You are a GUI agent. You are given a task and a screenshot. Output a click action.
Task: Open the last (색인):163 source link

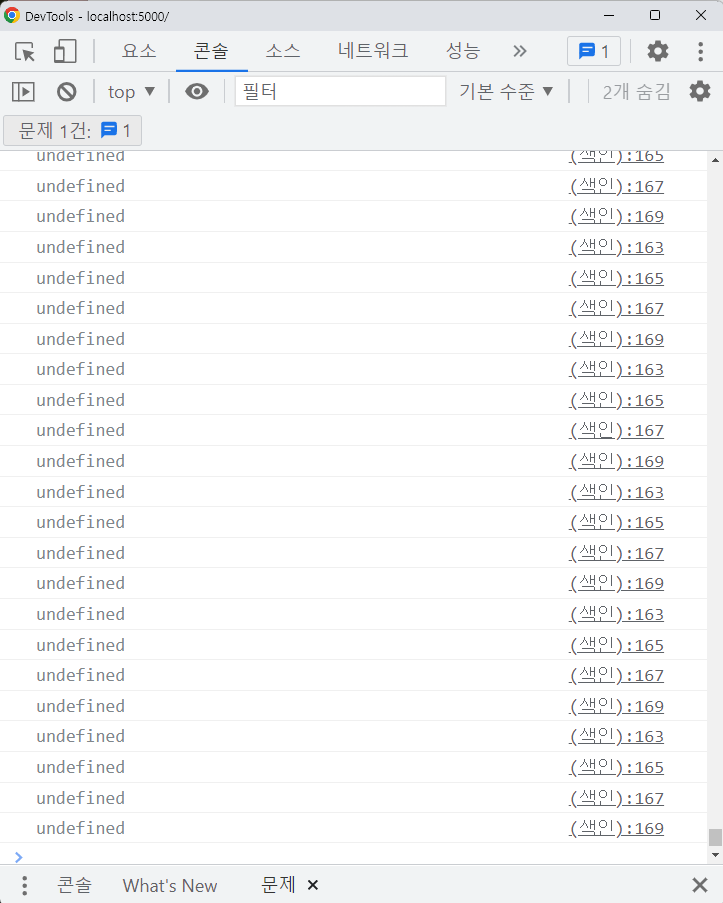(616, 736)
